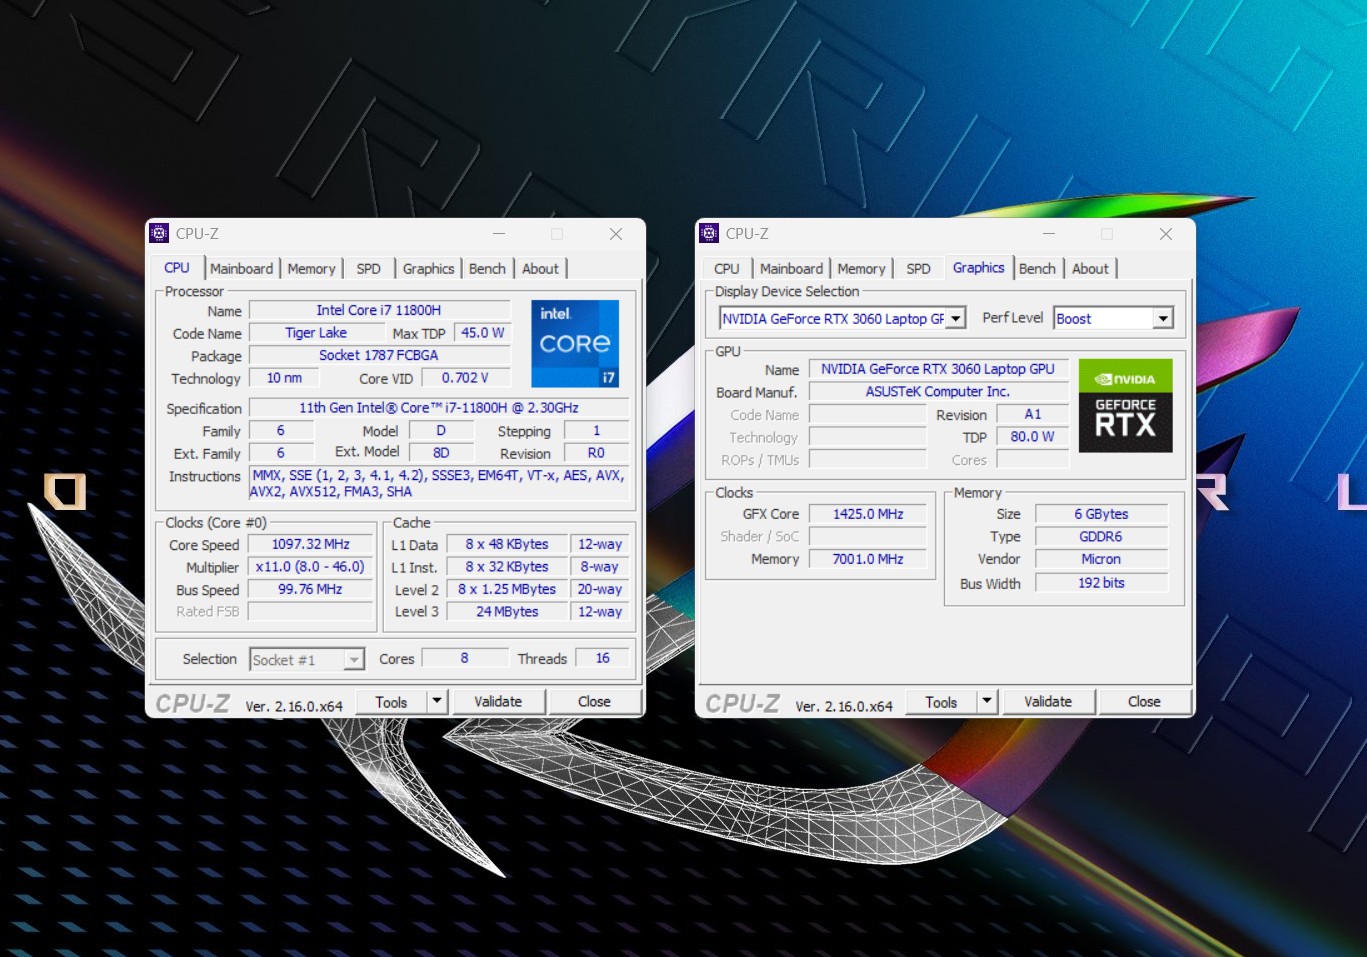This screenshot has height=957, width=1367.
Task: Select About tab in left CPU-Z window
Action: (540, 268)
